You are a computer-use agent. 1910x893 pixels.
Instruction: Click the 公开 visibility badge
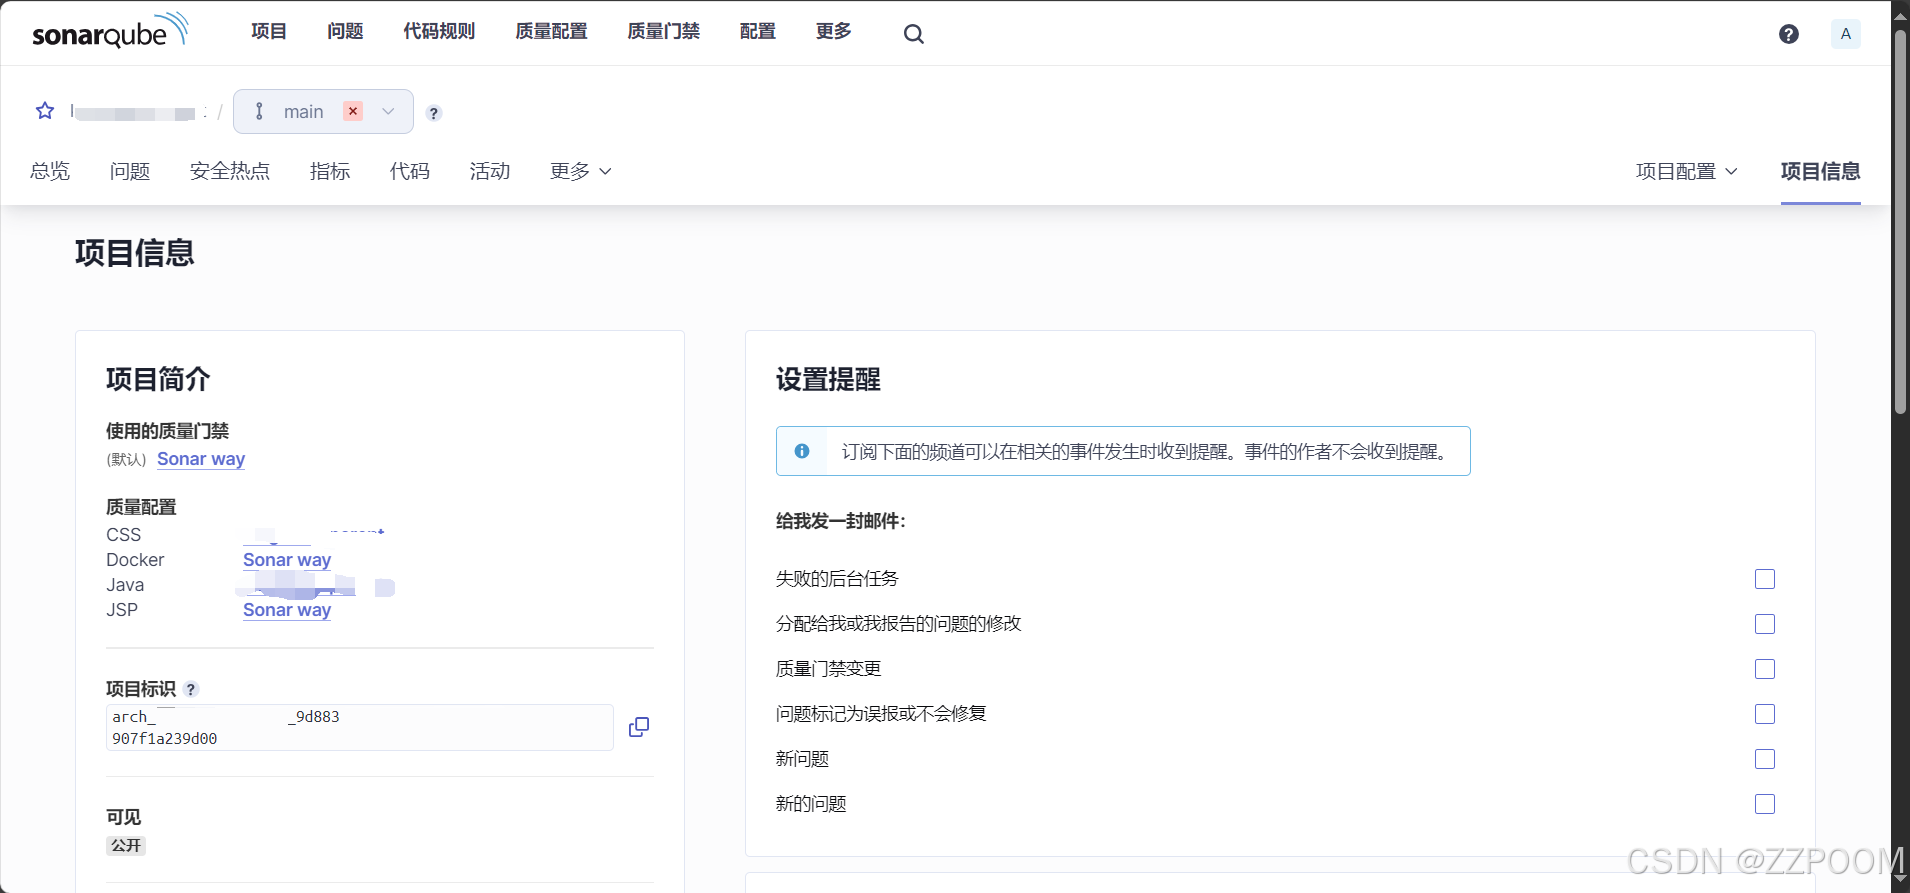[126, 846]
